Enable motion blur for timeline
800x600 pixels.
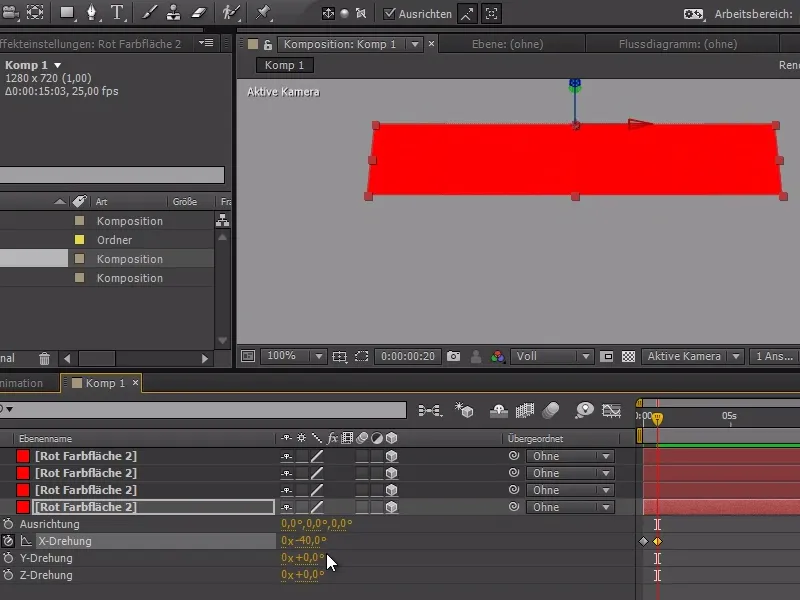551,410
